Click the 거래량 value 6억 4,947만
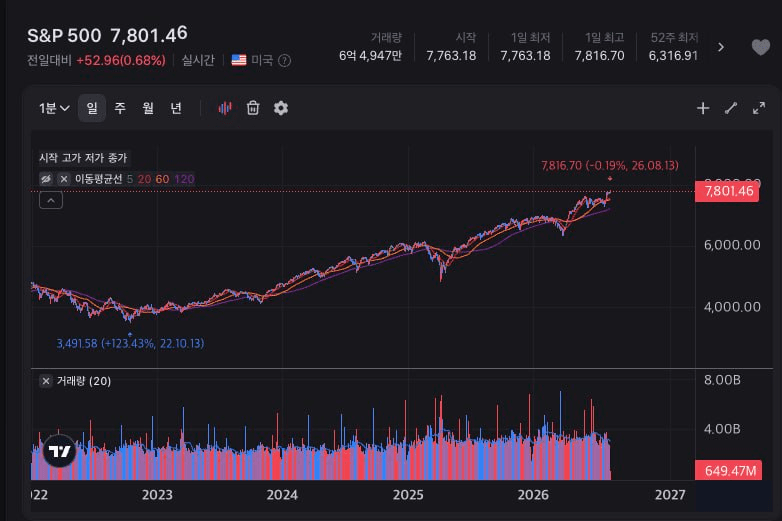Viewport: 782px width, 521px height. [x=370, y=56]
